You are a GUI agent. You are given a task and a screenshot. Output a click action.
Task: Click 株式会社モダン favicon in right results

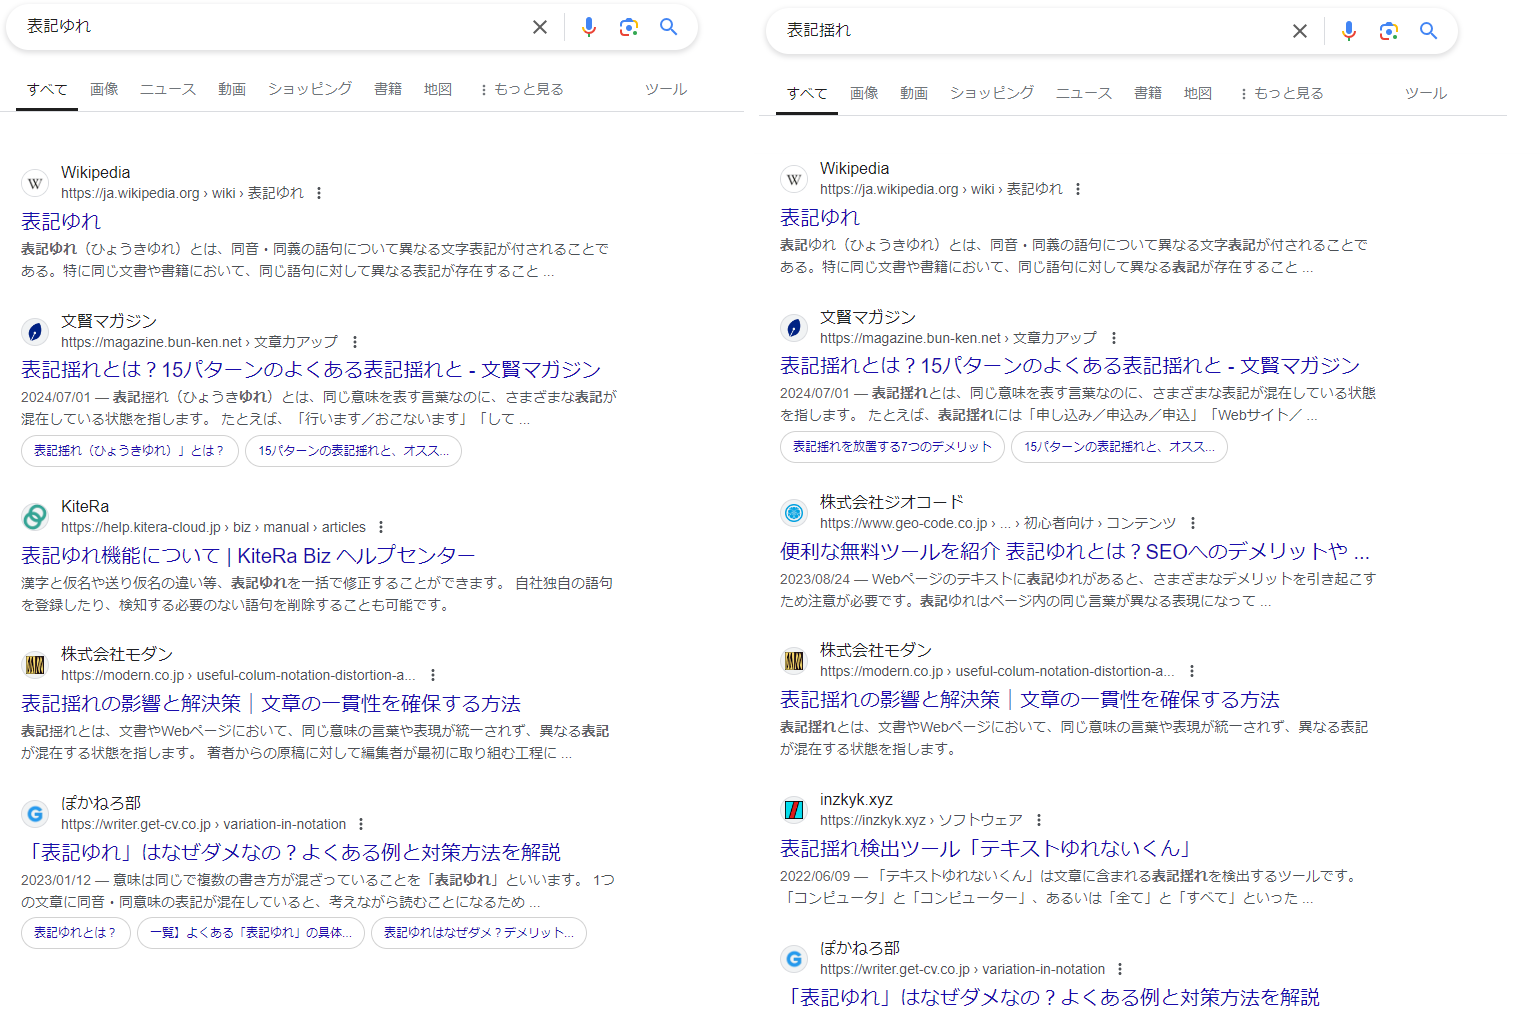(794, 661)
